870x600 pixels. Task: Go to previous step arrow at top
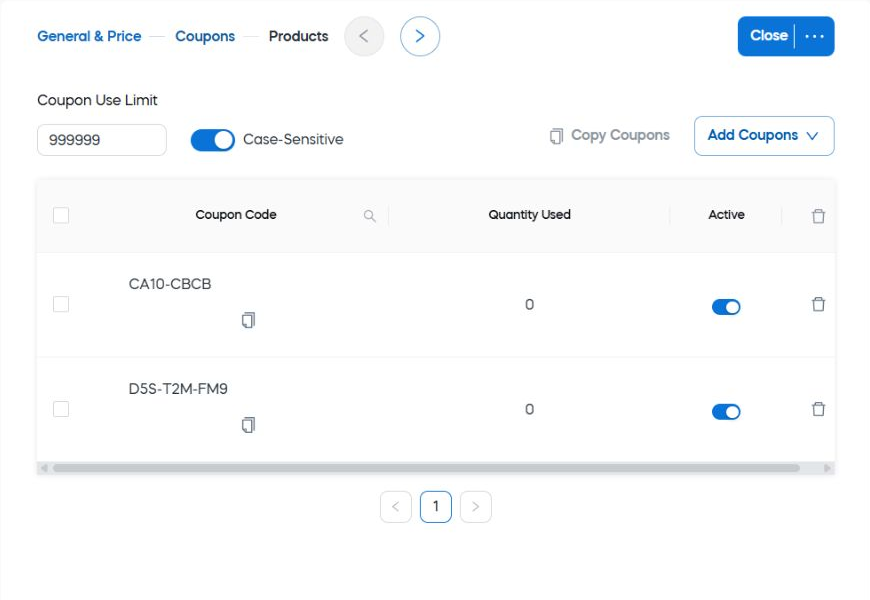pos(364,36)
